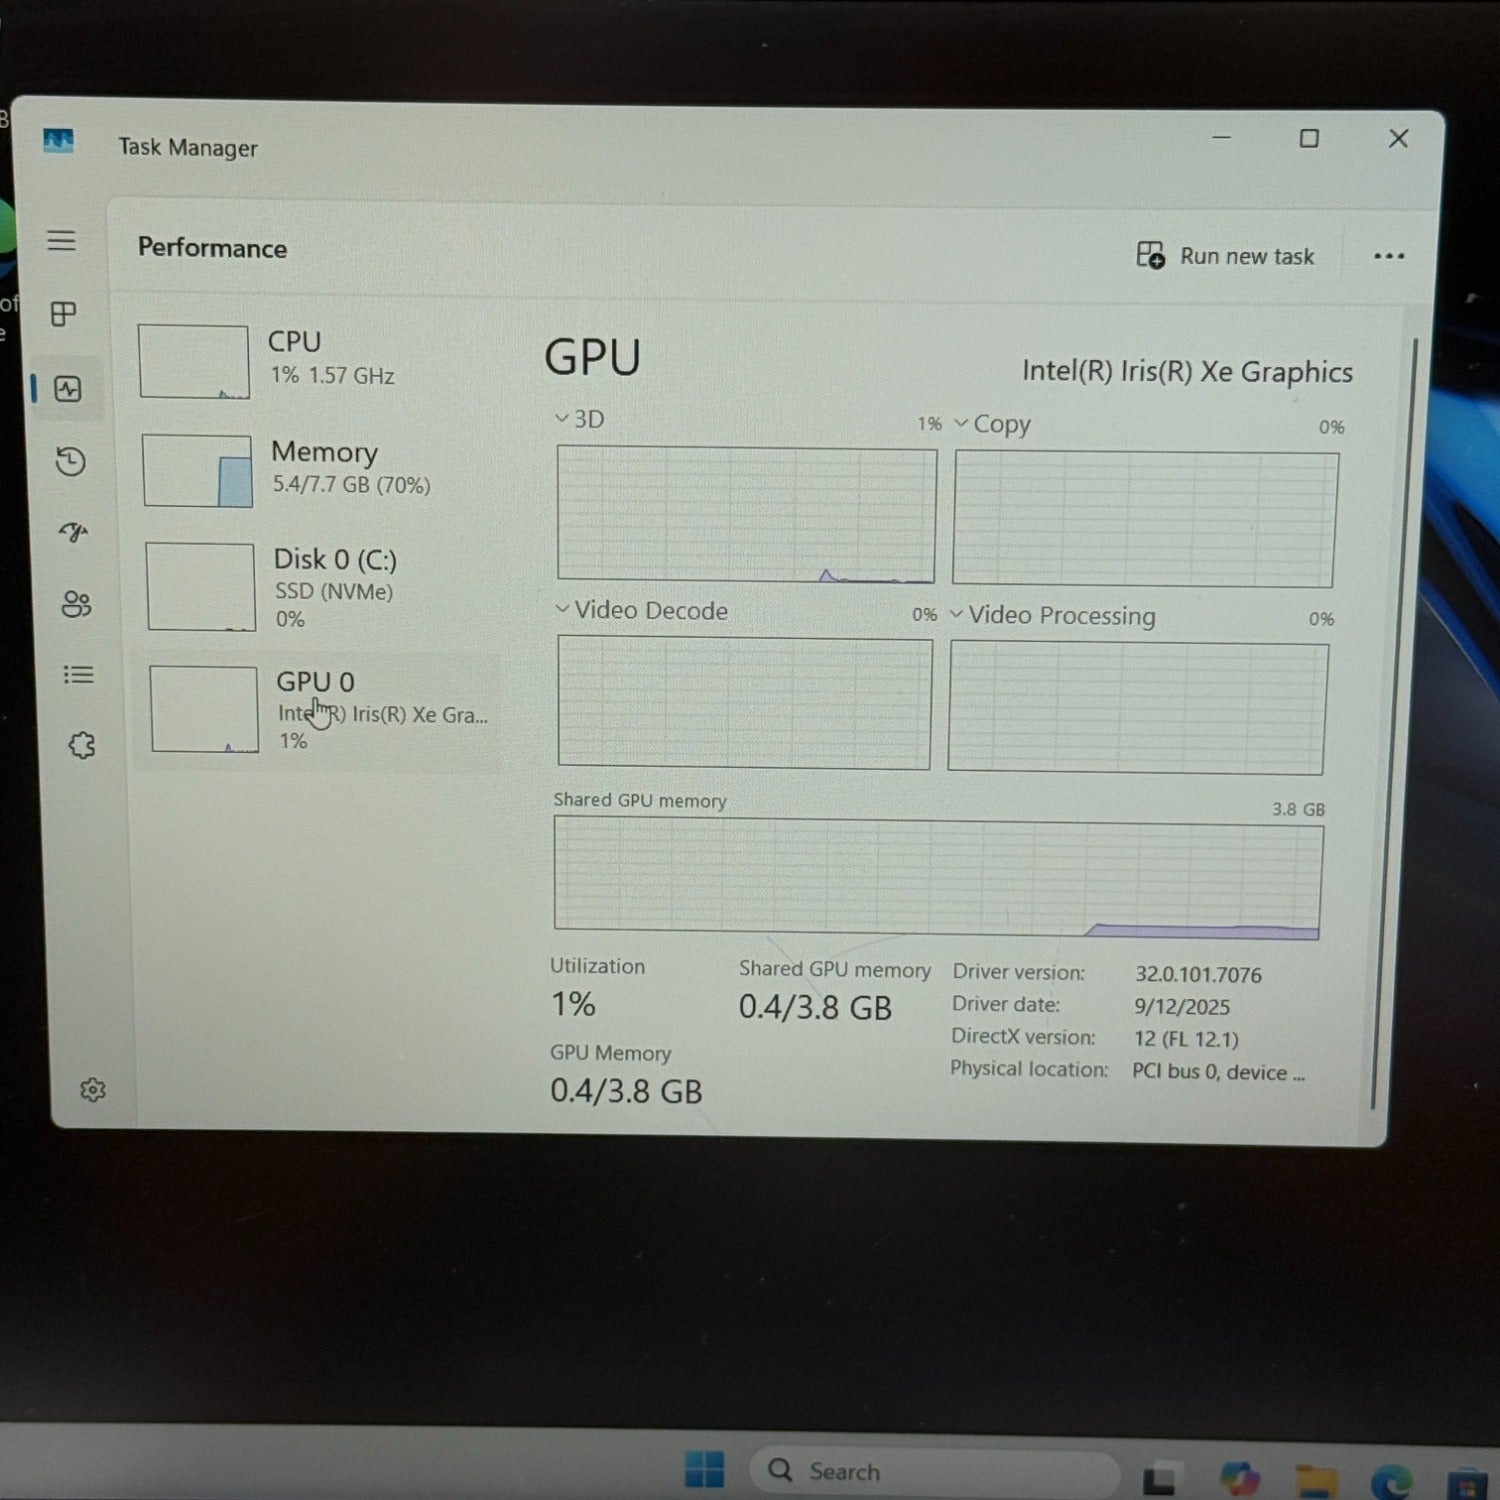Open the Copy engine dropdown
1500x1500 pixels.
click(992, 424)
